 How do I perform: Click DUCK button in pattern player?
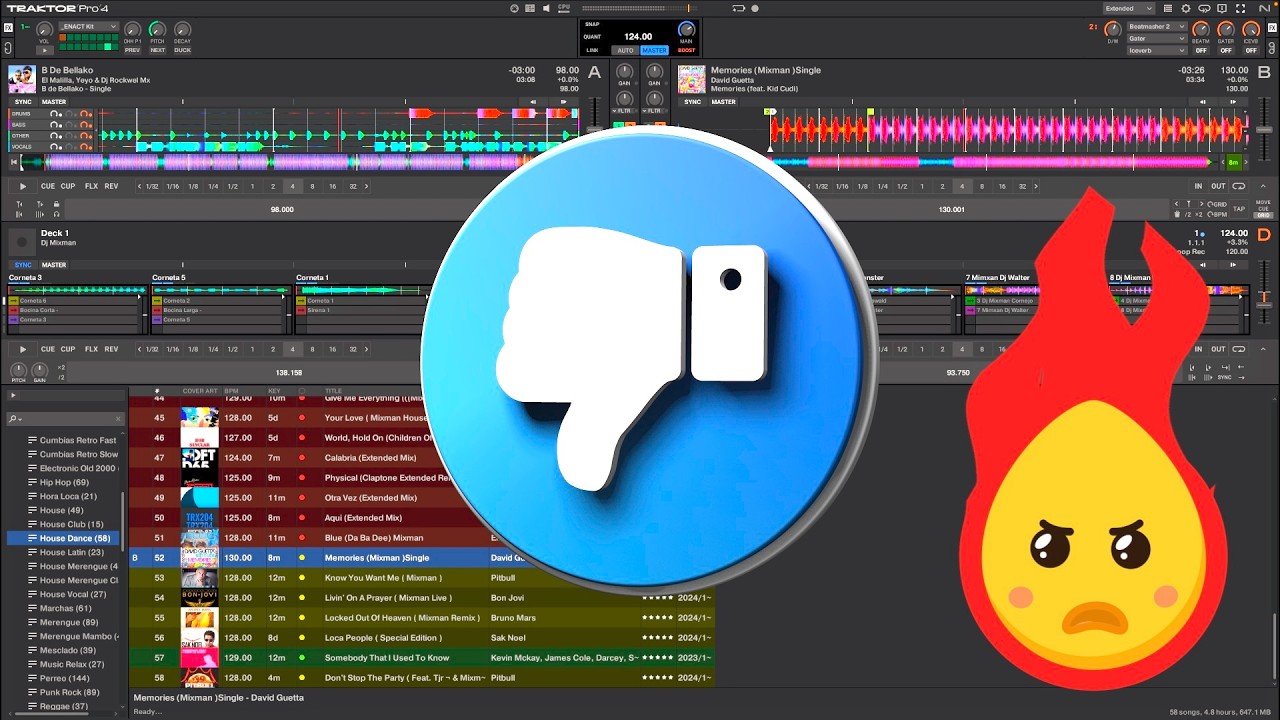coord(182,50)
